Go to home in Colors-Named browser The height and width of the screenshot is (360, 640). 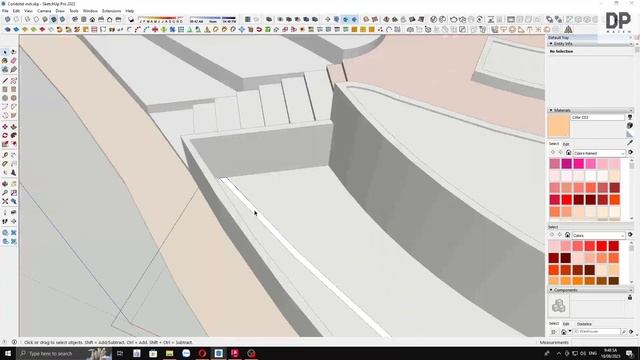click(568, 153)
